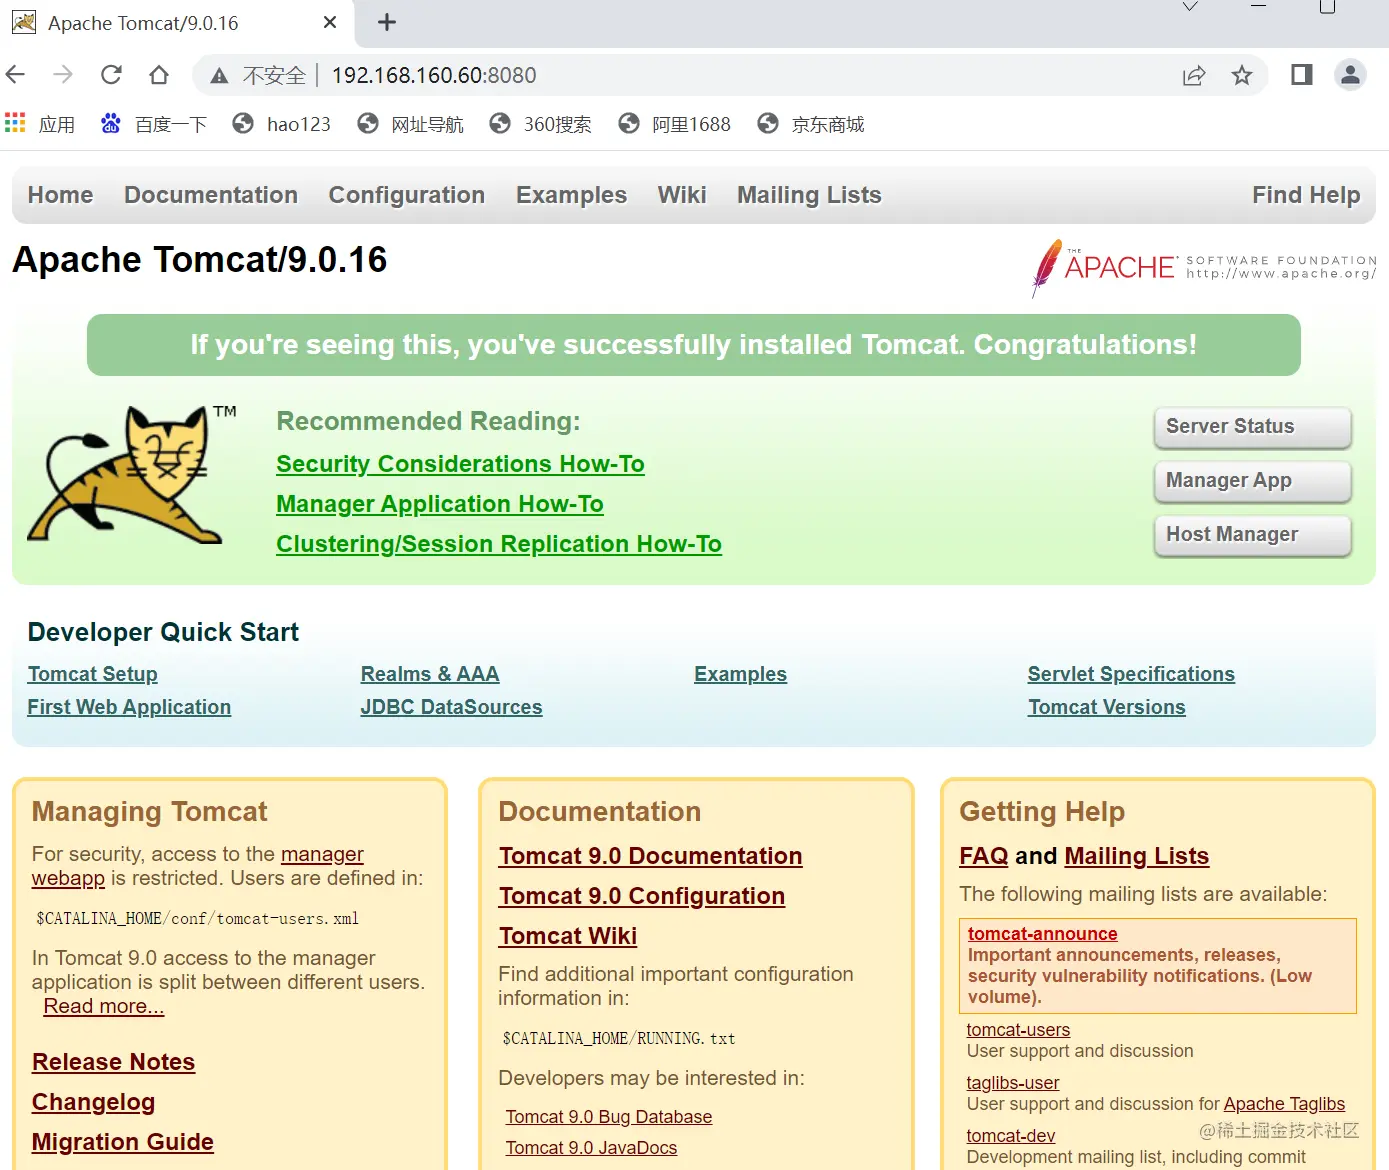This screenshot has height=1170, width=1389.
Task: Open the tomcat-dev mailing list
Action: (1010, 1136)
